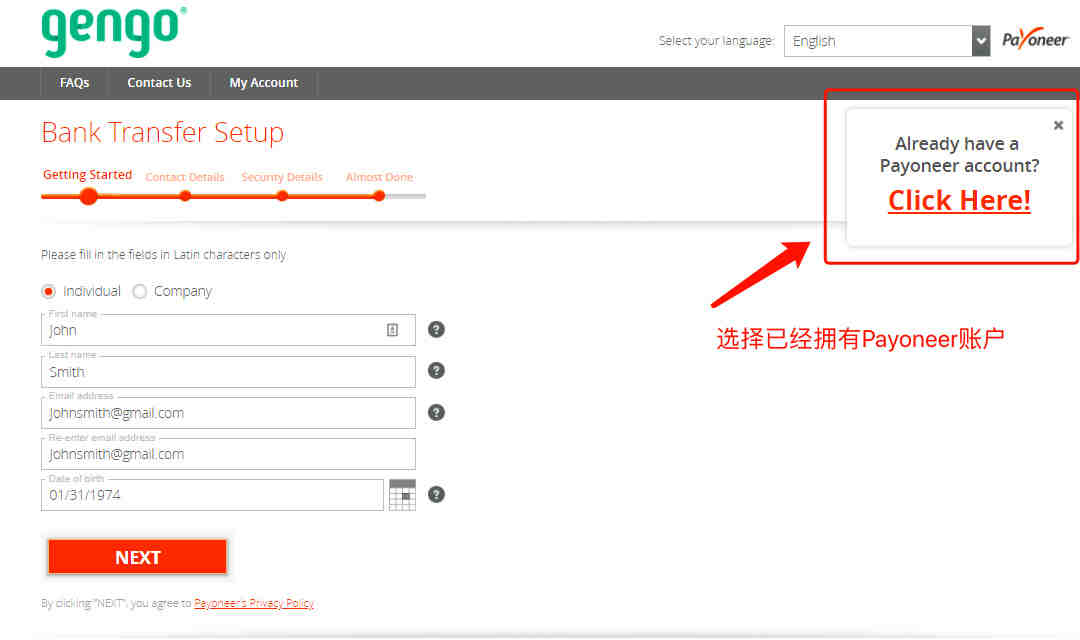
Task: Open help icon for Last name
Action: pos(436,371)
